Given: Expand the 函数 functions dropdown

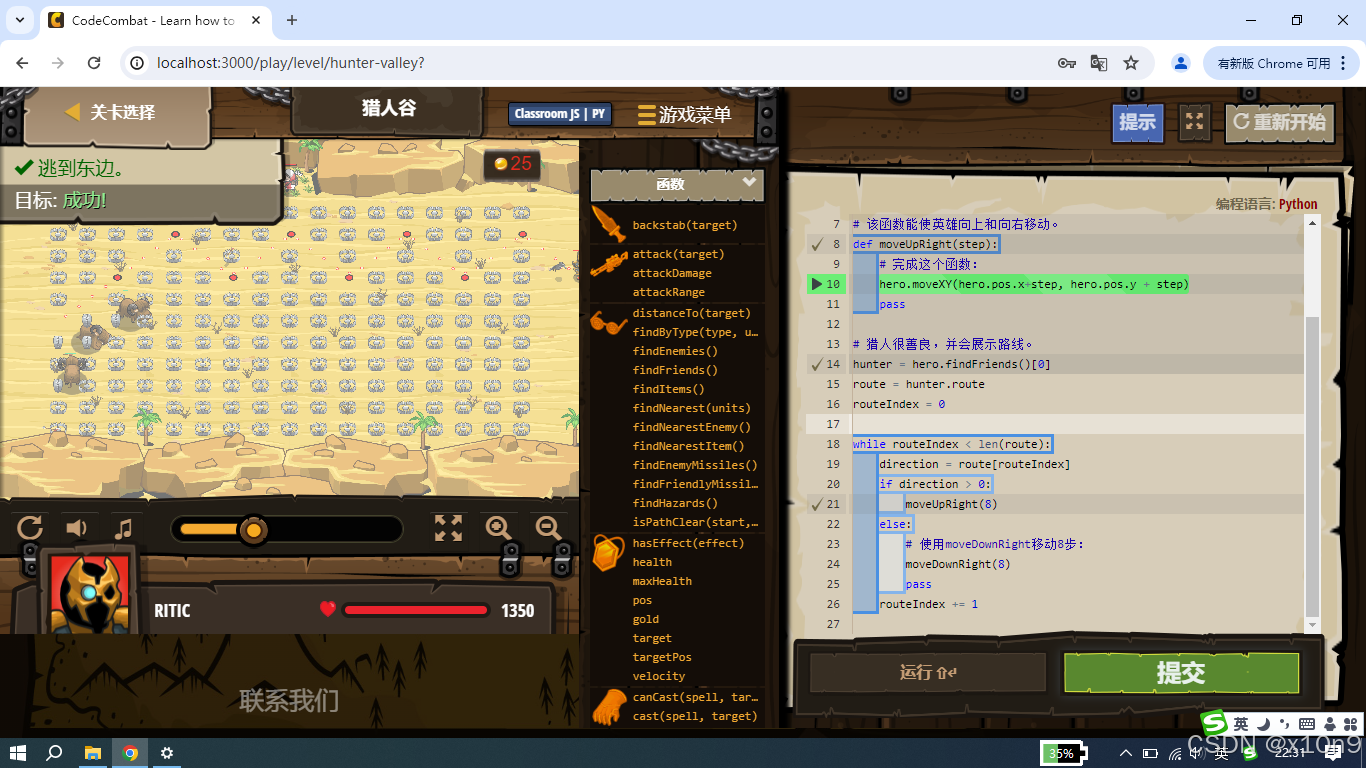Looking at the screenshot, I should pos(677,184).
